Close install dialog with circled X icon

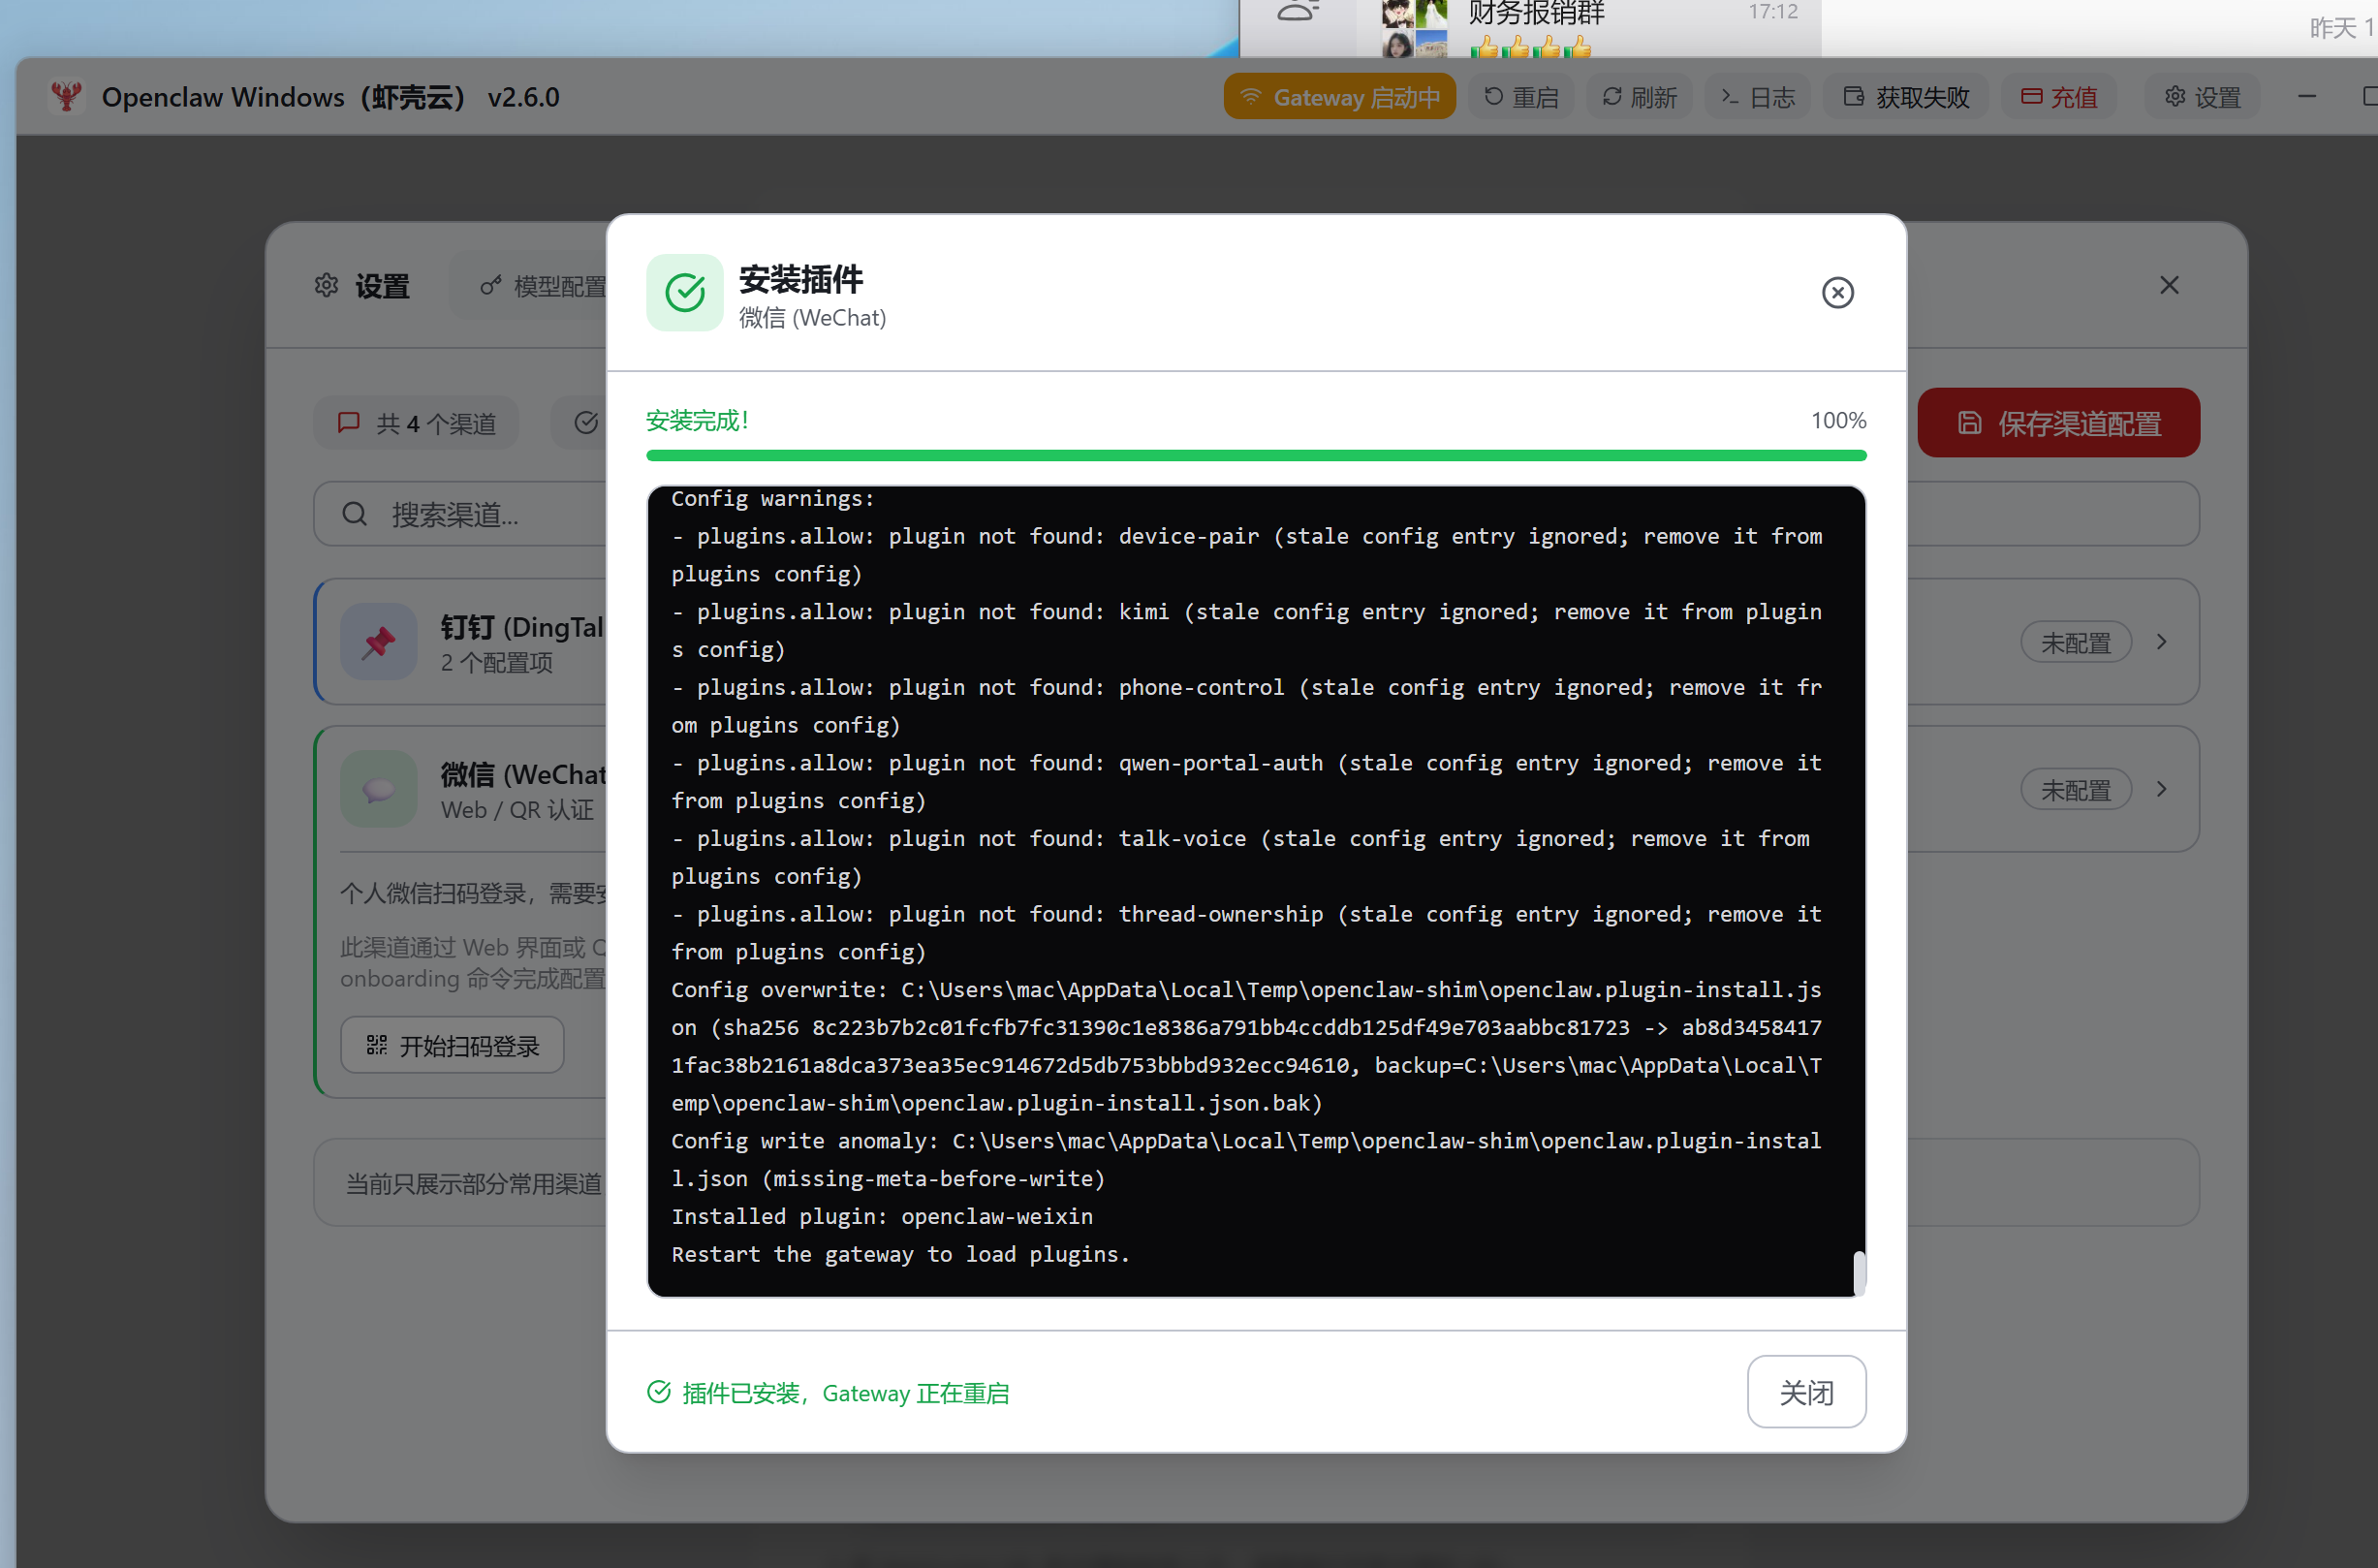1837,293
